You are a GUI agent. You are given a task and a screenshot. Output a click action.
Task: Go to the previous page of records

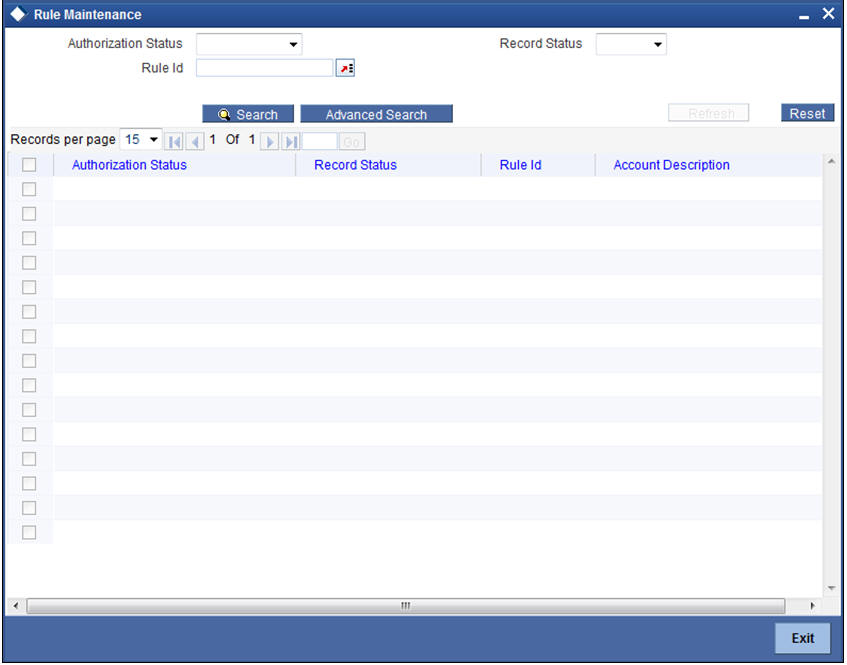click(x=195, y=142)
